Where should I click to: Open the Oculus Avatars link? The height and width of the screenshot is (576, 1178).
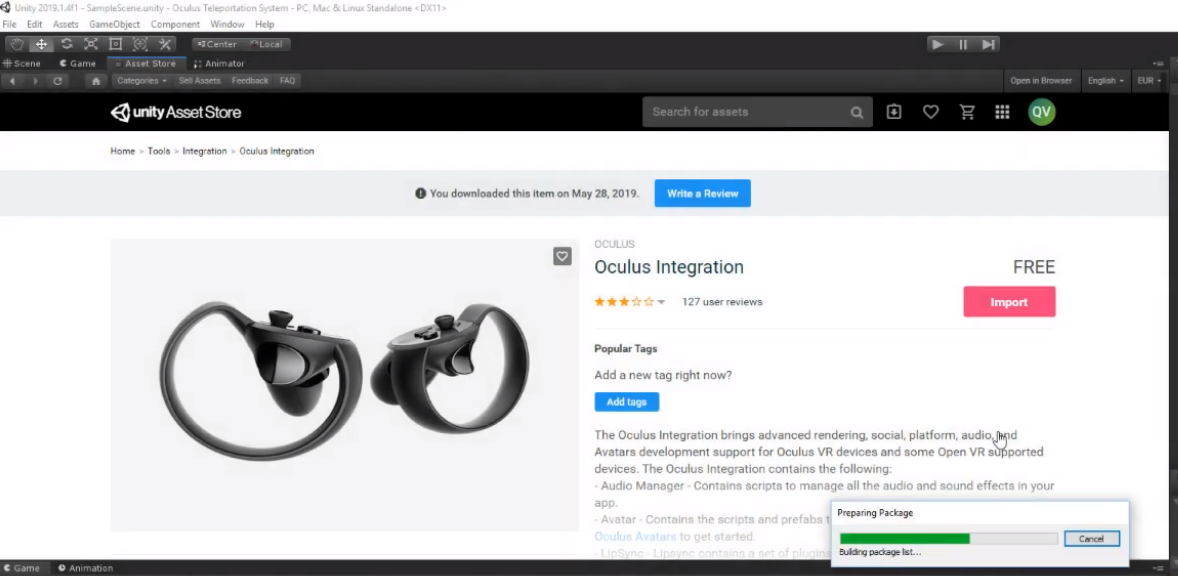[635, 536]
